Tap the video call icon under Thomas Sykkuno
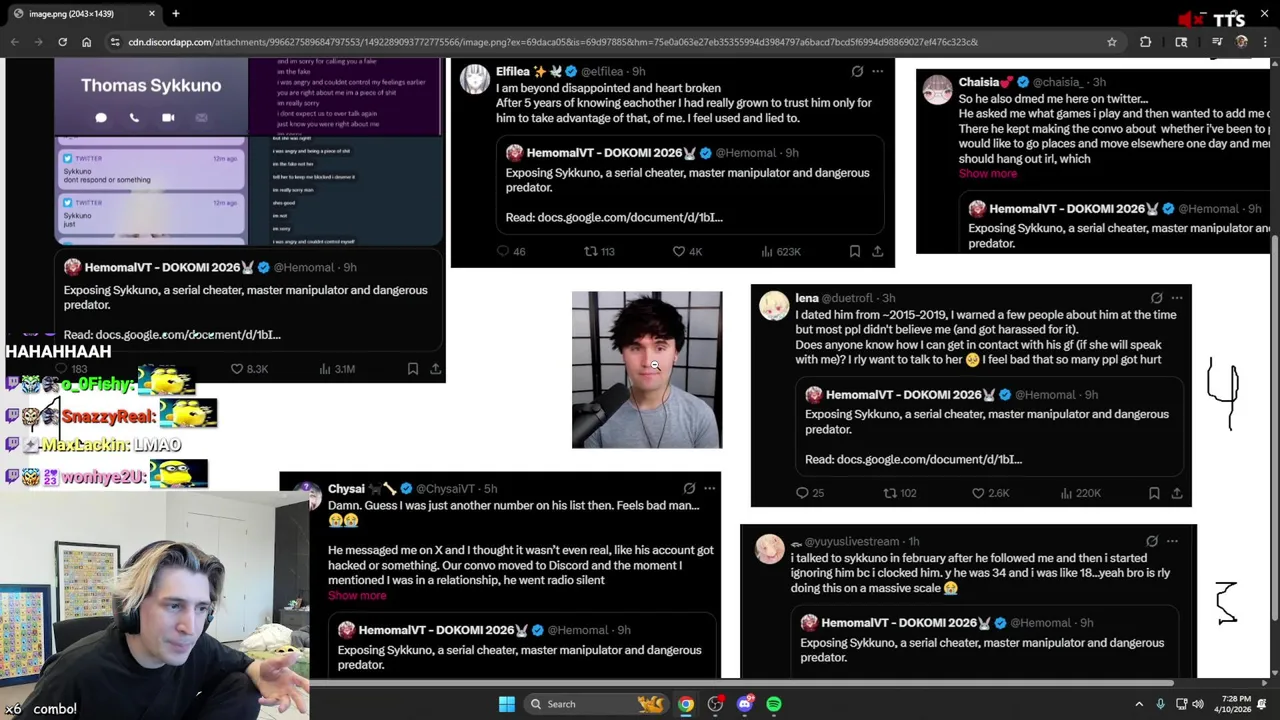Viewport: 1280px width, 720px height. point(168,117)
